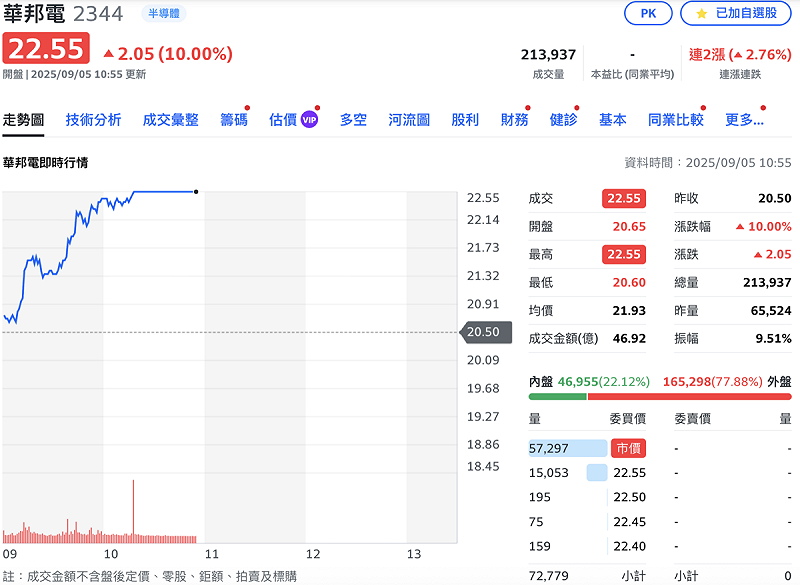Viewport: 800px width, 585px height.
Task: Open the 健診 tab
Action: click(x=563, y=120)
